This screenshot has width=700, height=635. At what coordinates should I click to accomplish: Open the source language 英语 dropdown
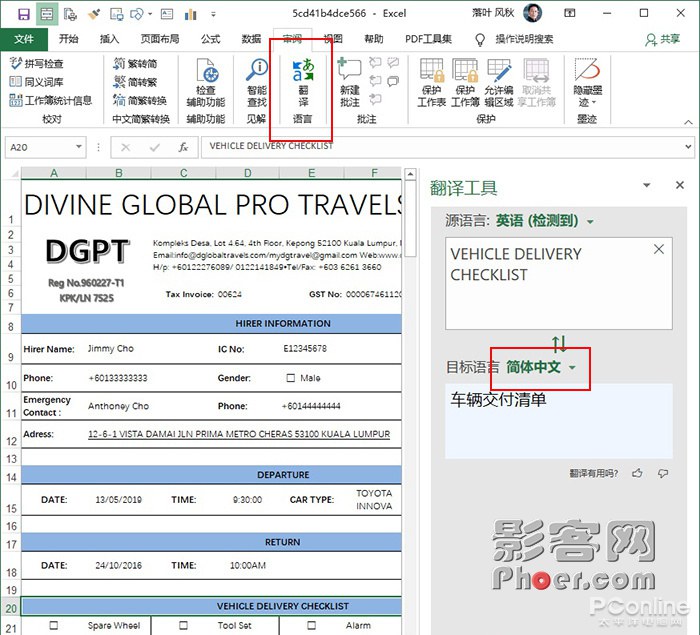(x=545, y=221)
